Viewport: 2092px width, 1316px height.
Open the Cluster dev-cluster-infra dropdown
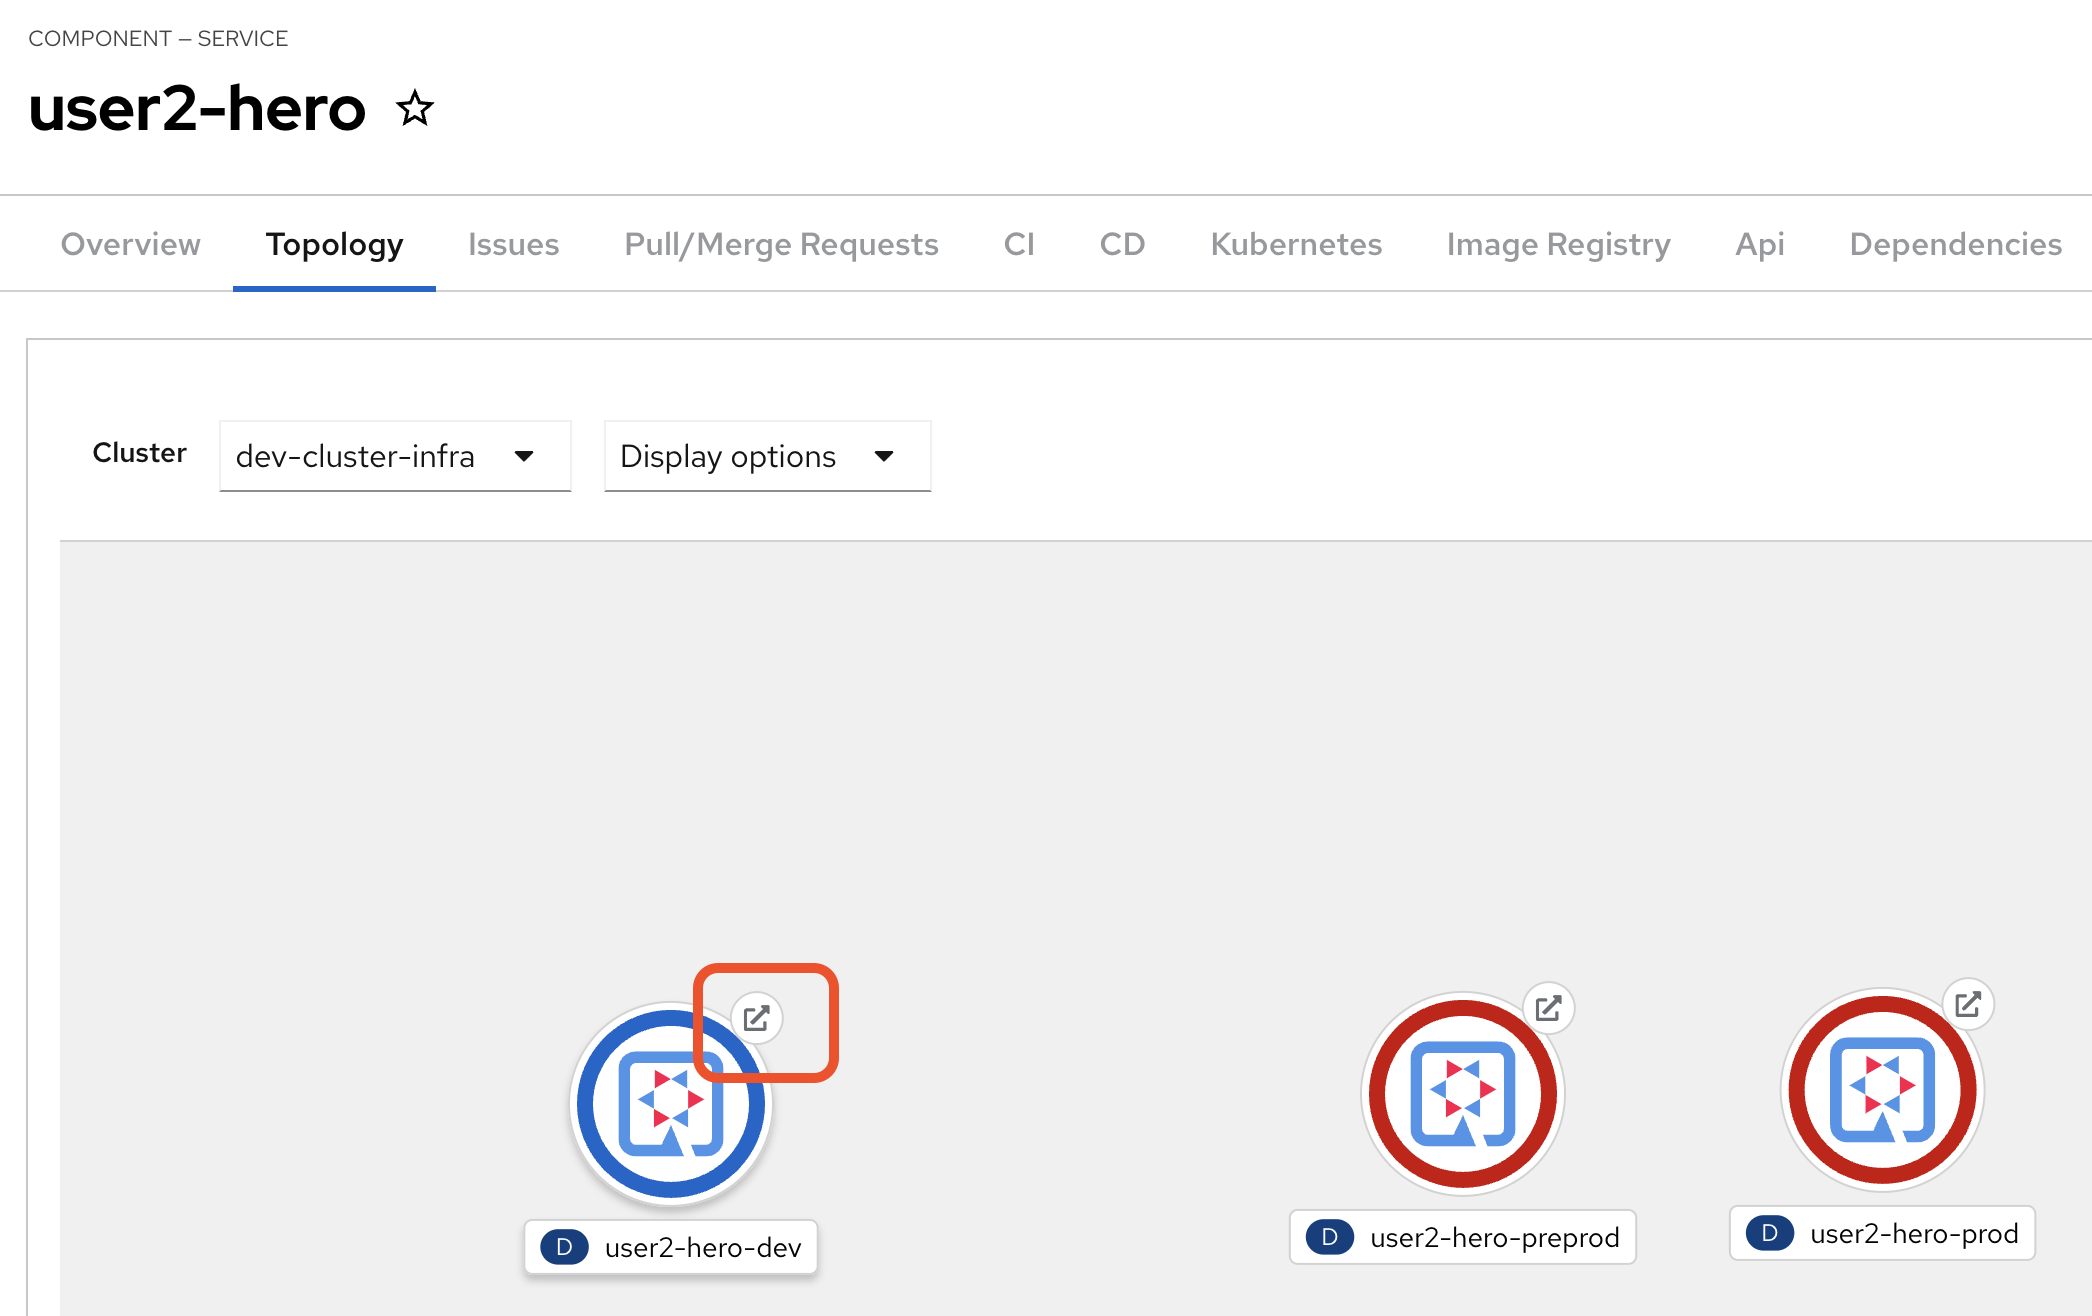(395, 456)
